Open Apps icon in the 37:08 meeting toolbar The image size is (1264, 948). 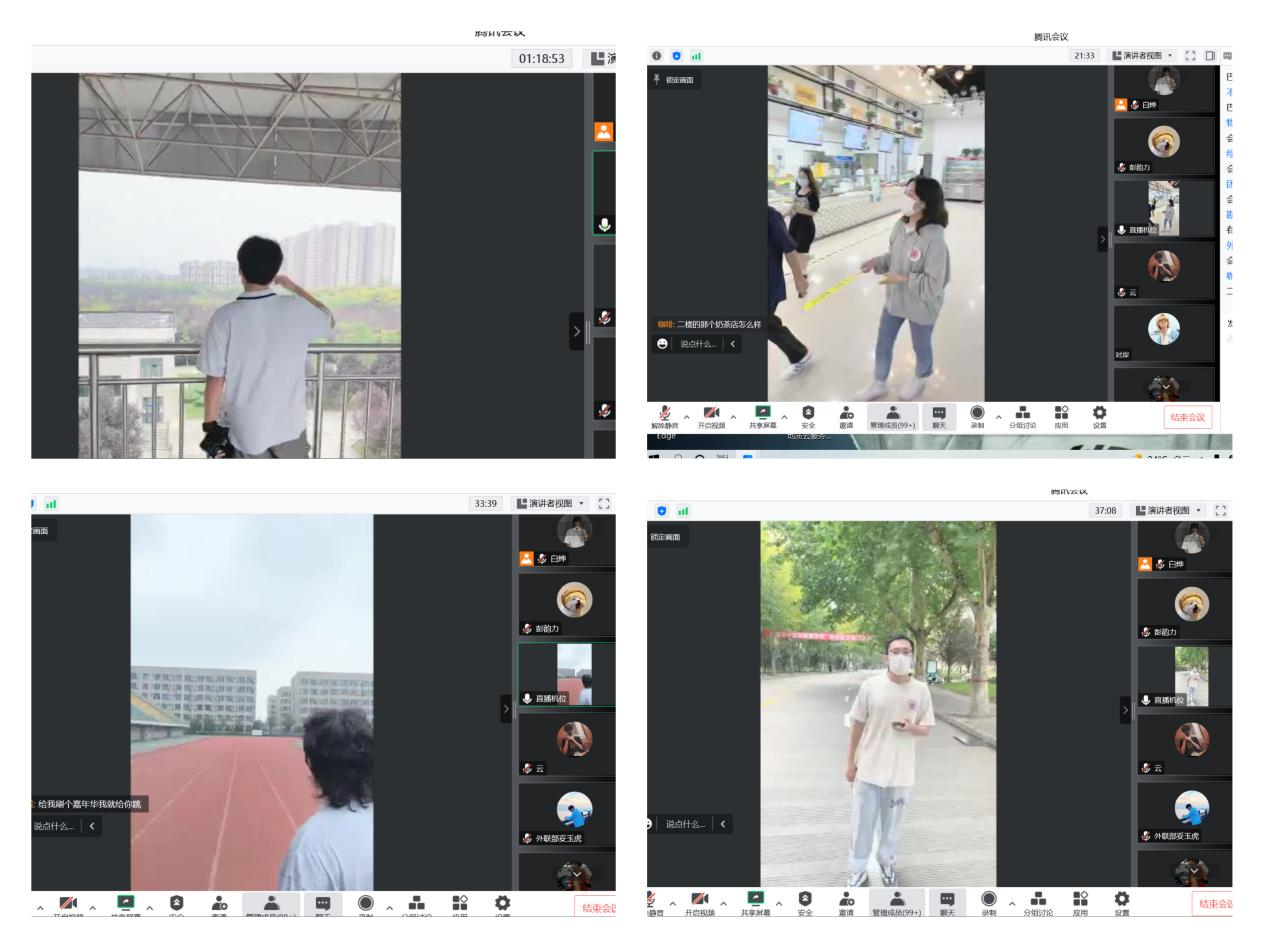[x=1080, y=902]
